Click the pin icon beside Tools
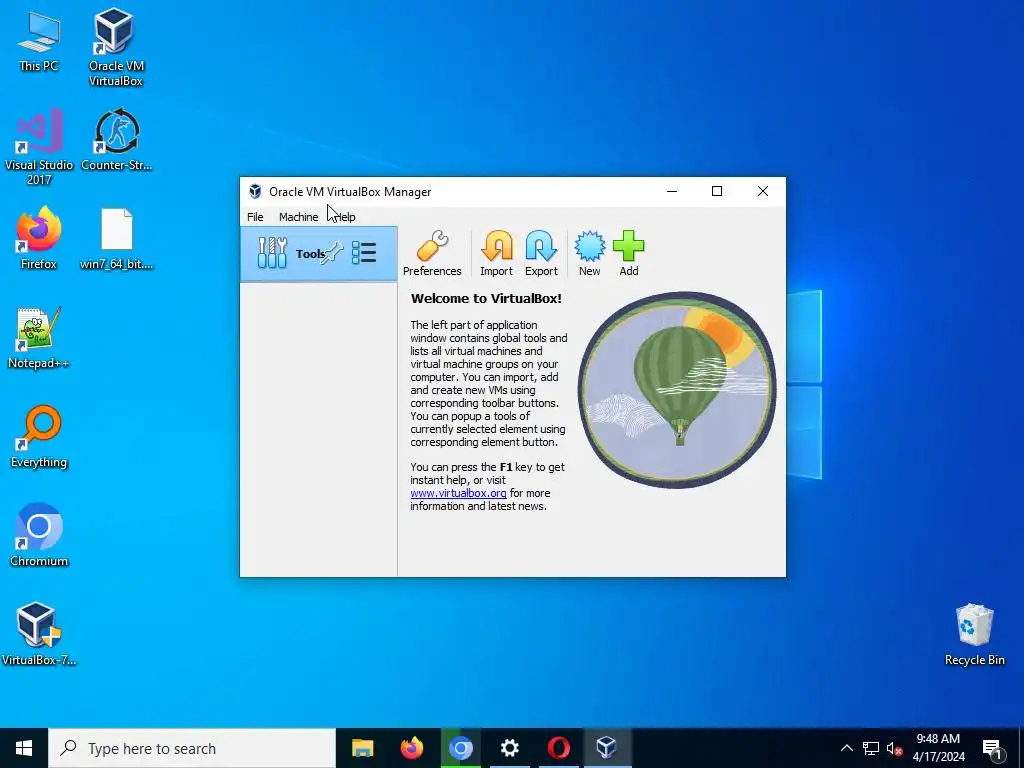The width and height of the screenshot is (1024, 768). 331,253
